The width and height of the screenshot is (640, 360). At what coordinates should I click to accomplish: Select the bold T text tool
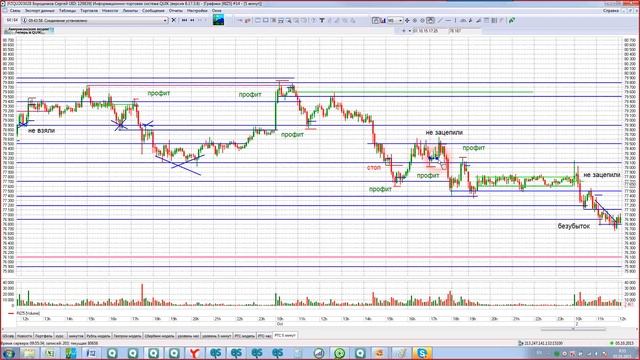(322, 20)
